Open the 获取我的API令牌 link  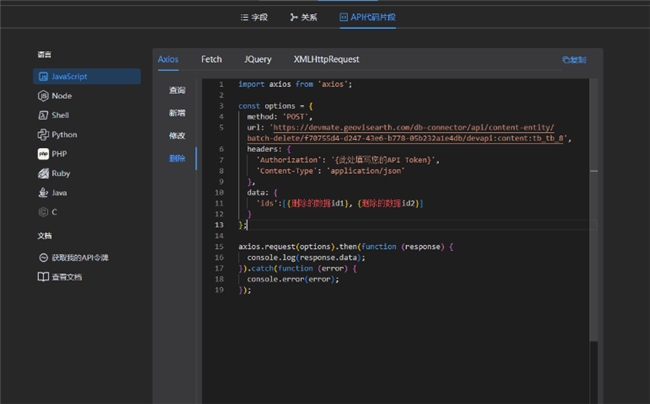(80, 258)
